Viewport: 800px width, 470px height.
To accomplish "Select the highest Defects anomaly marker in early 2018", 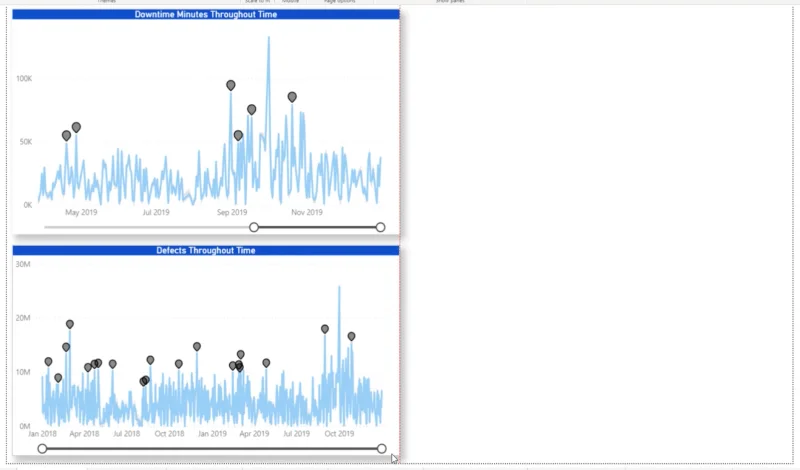I will coord(70,325).
